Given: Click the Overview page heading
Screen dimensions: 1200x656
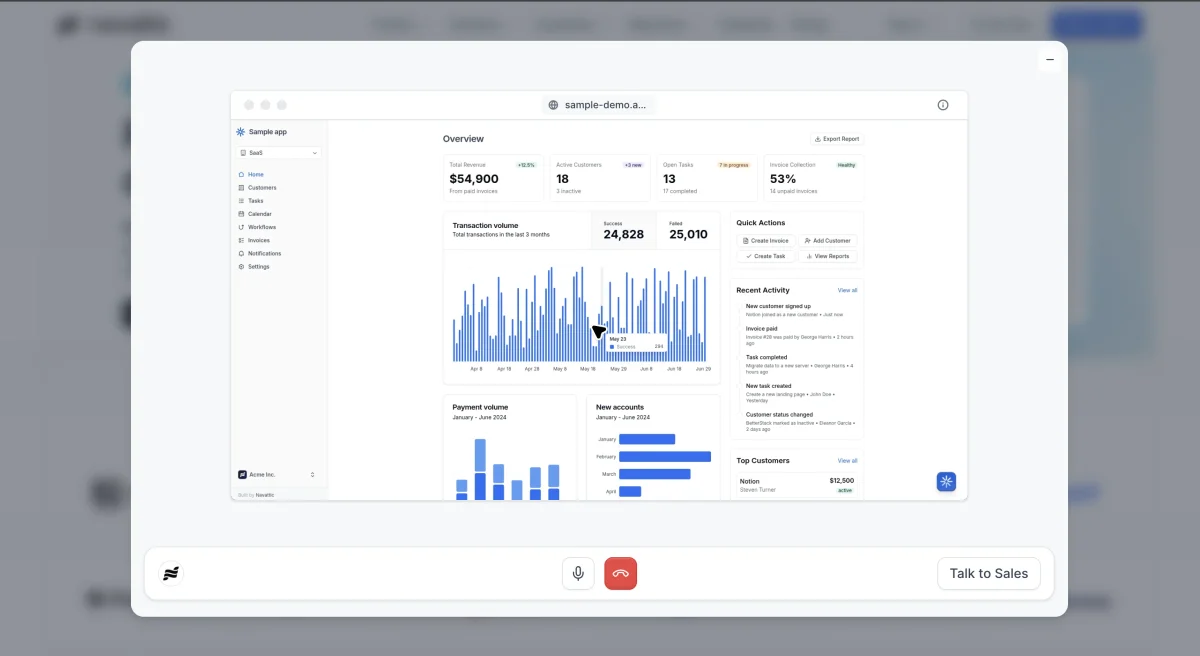Looking at the screenshot, I should pyautogui.click(x=463, y=139).
